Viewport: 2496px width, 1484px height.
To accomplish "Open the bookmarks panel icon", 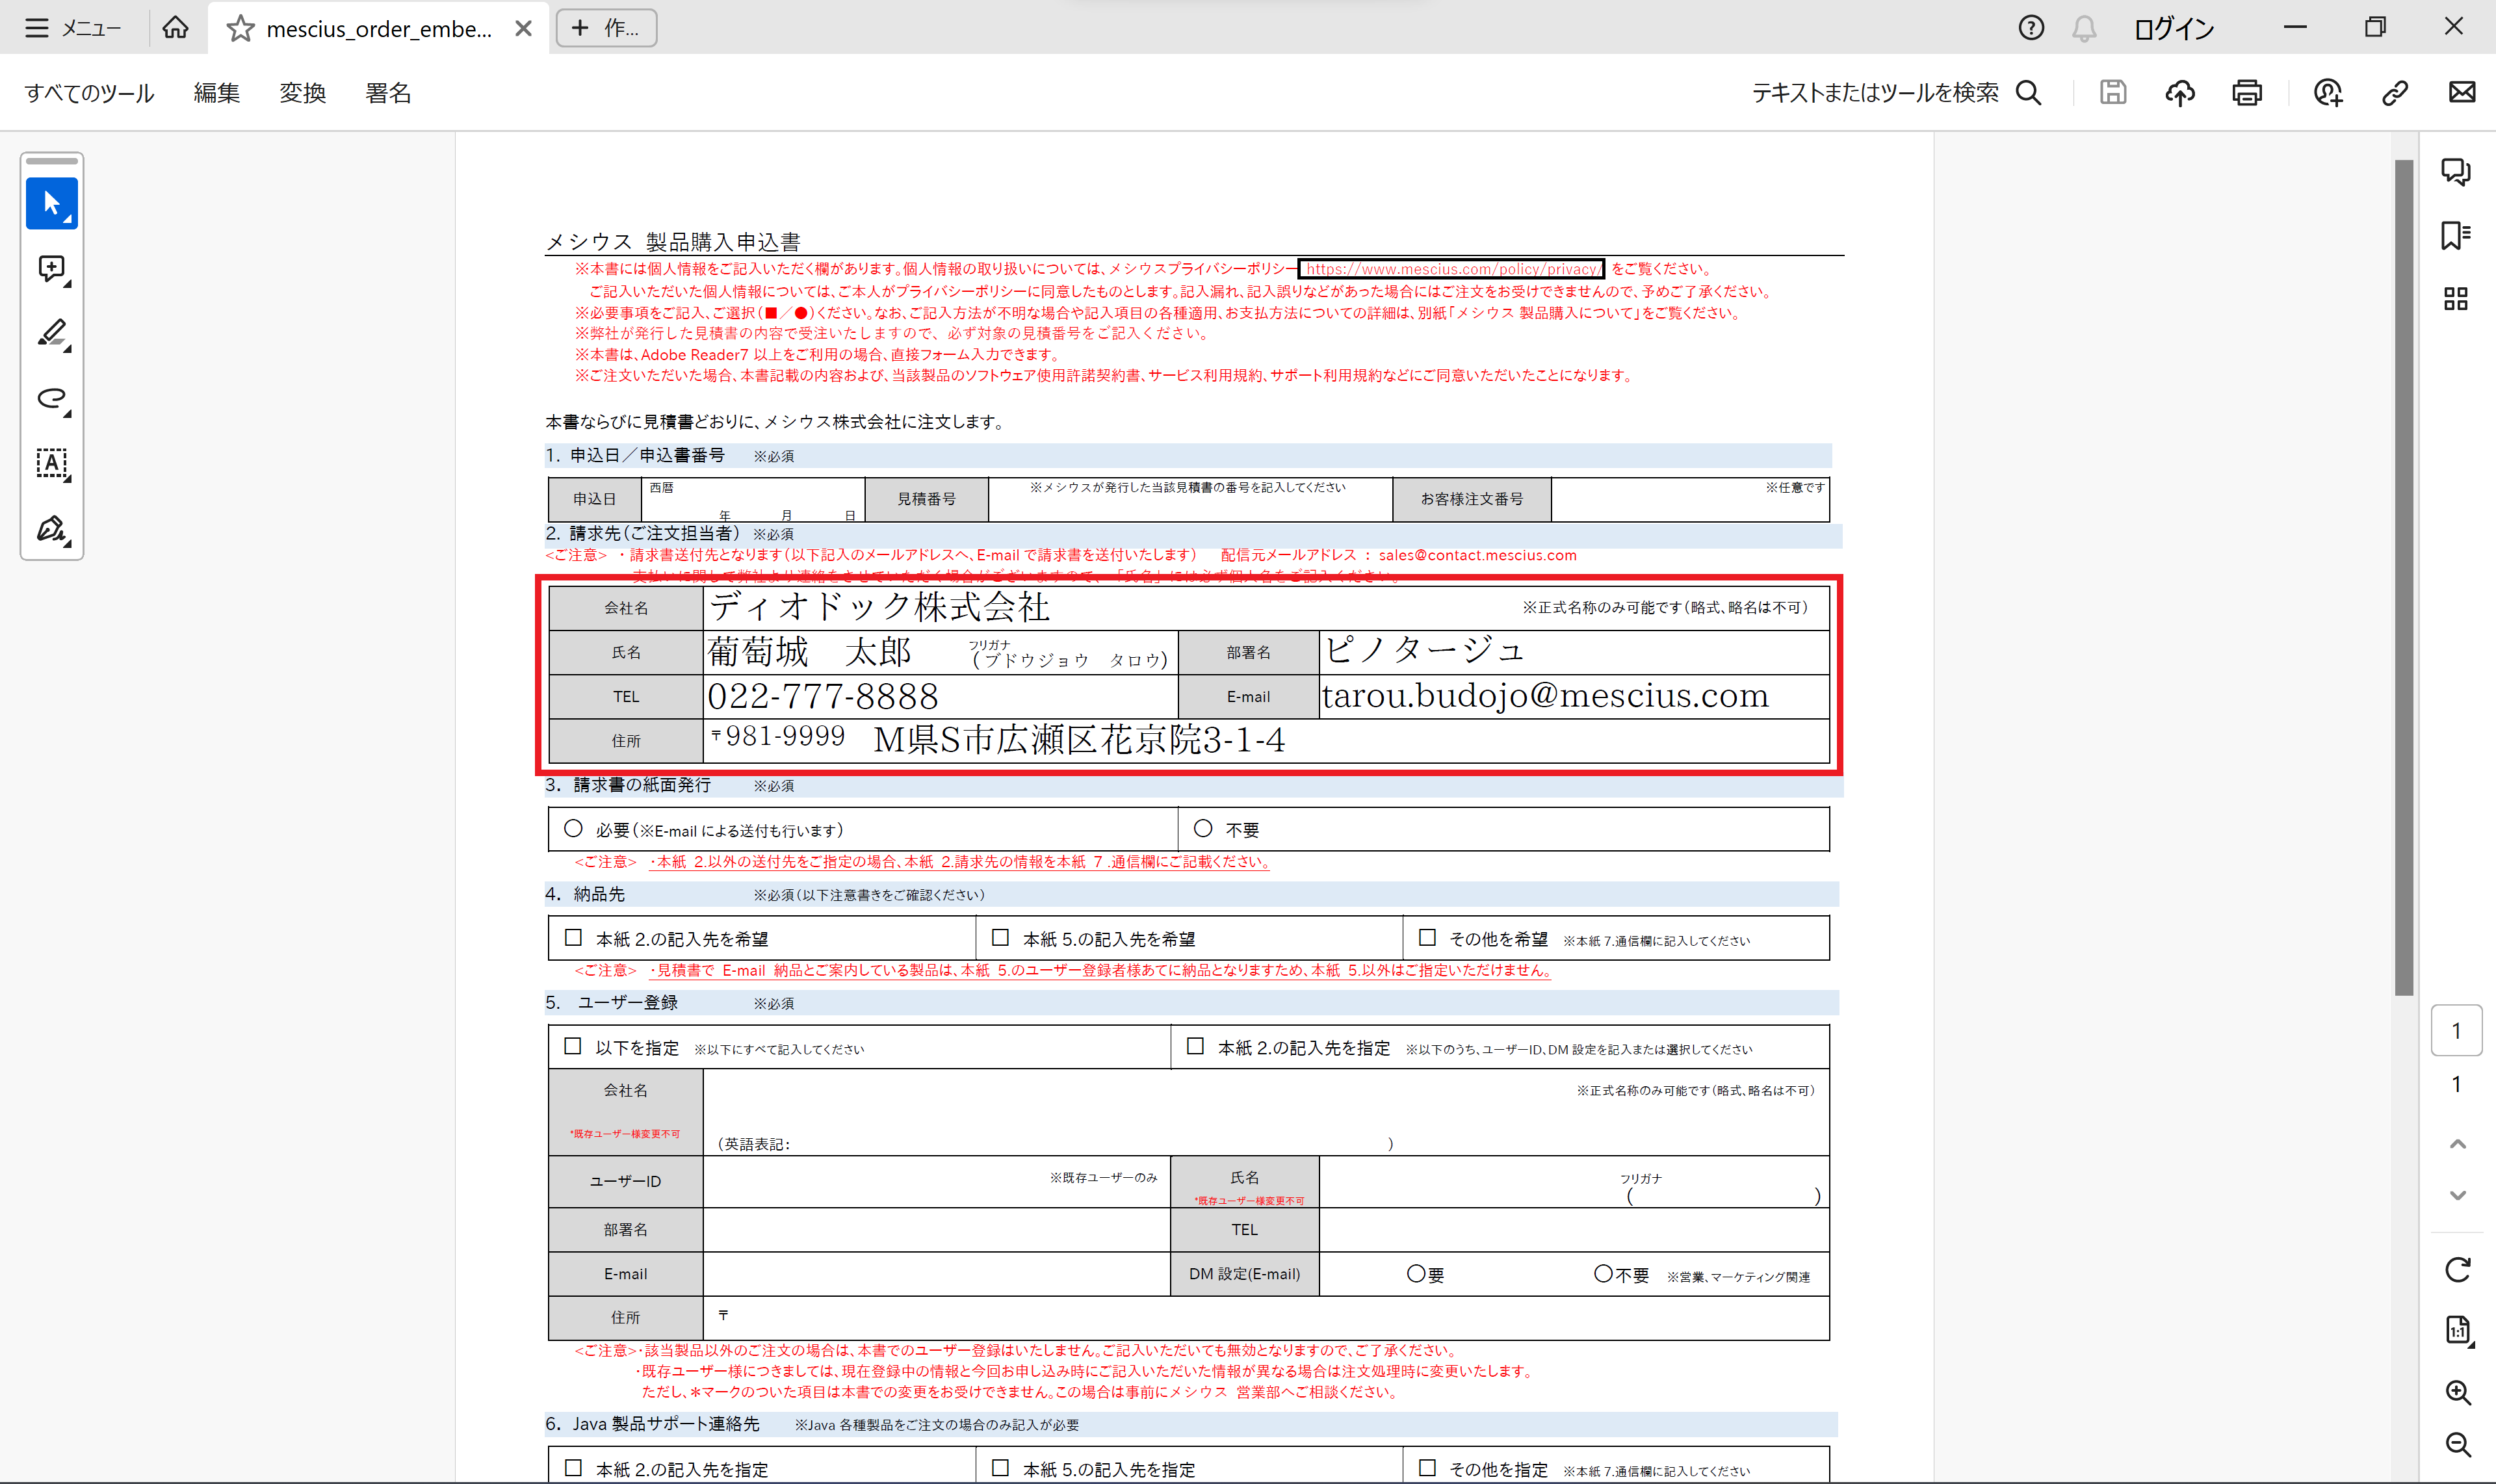I will tap(2456, 235).
